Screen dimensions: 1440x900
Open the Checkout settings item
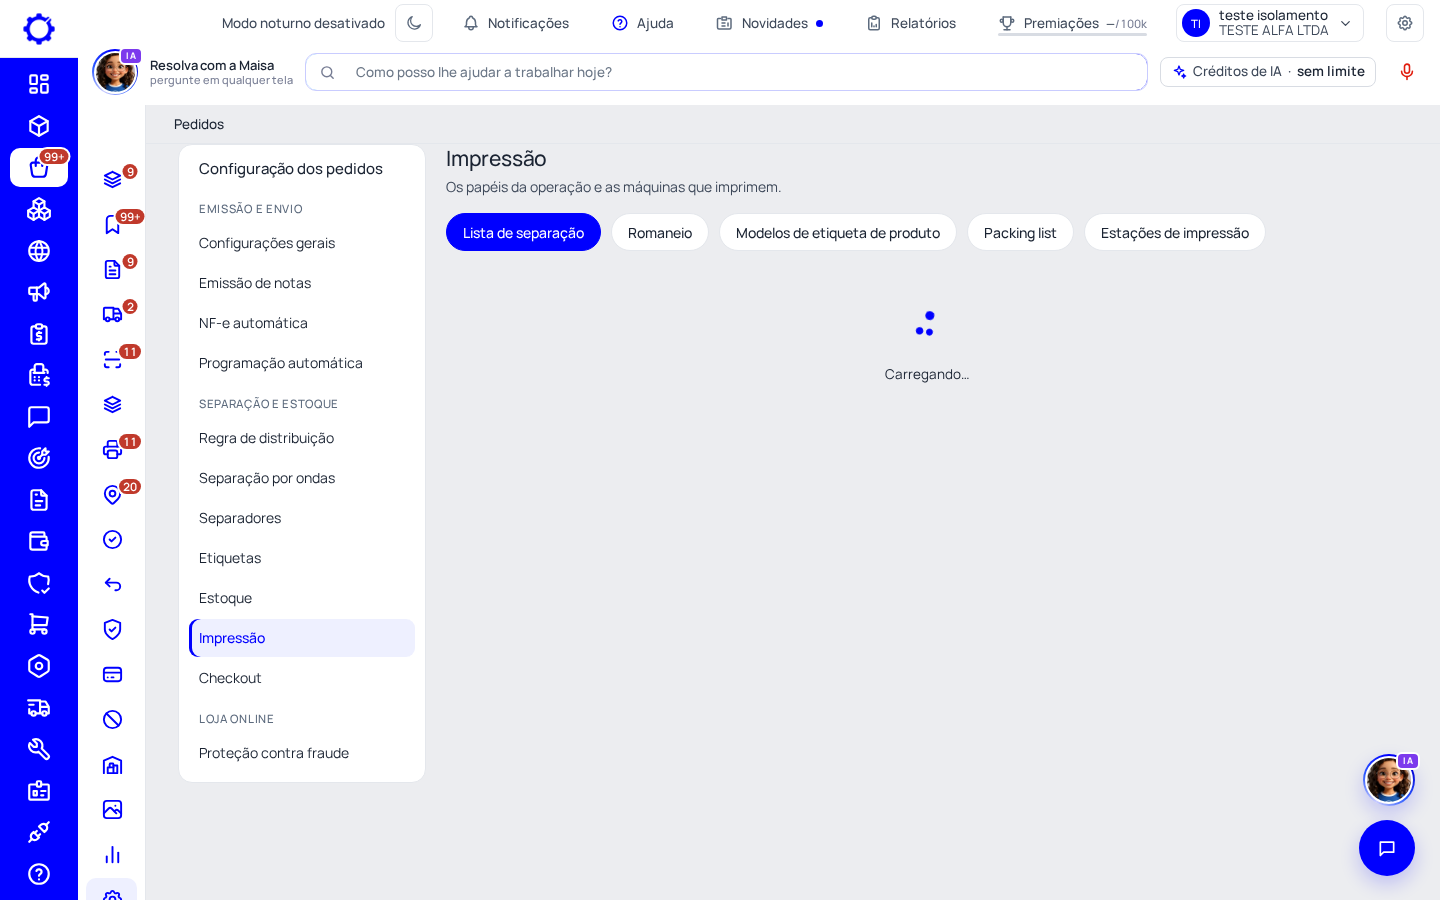[x=302, y=678]
